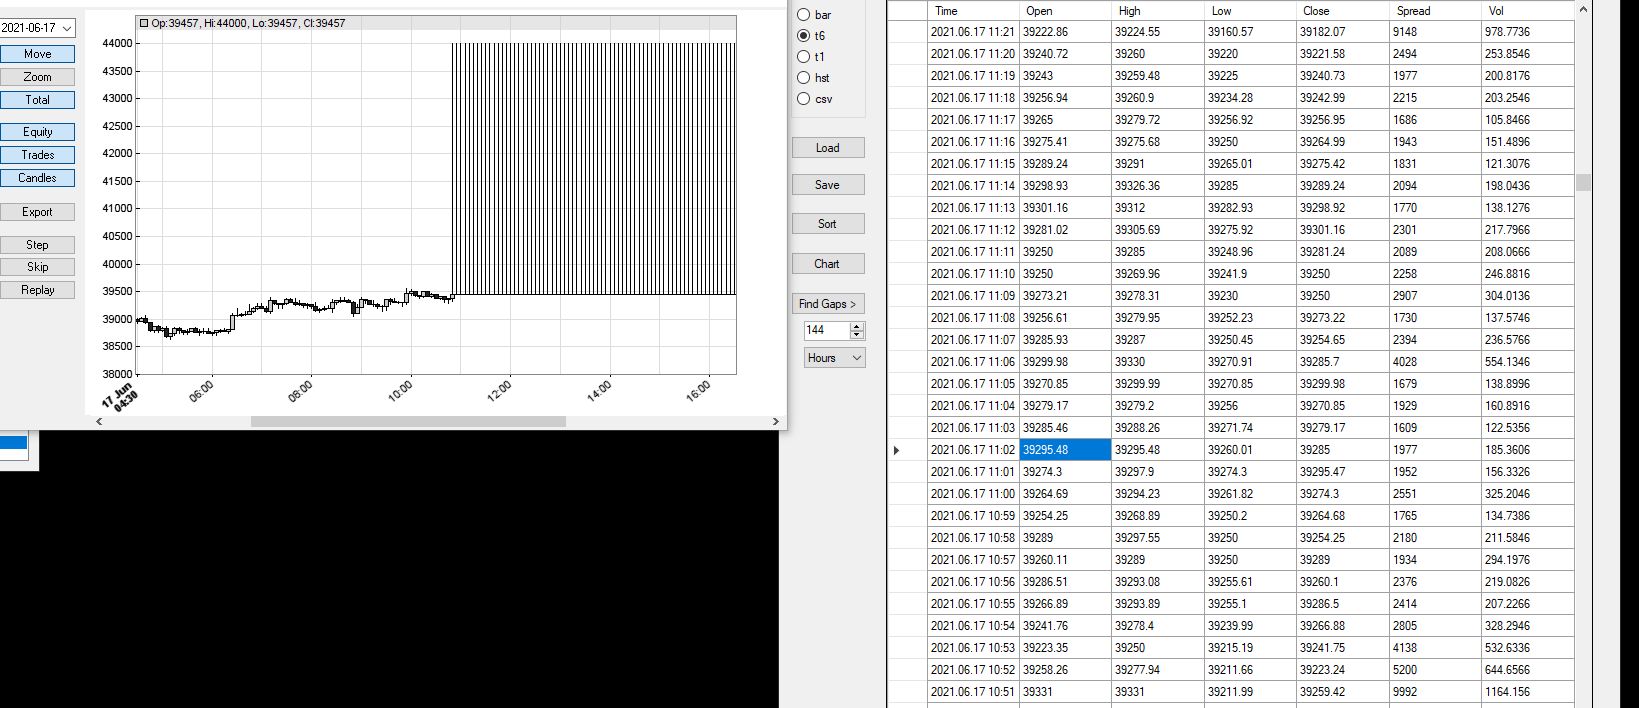The width and height of the screenshot is (1639, 708).
Task: Click the Find Gaps button
Action: 827,304
